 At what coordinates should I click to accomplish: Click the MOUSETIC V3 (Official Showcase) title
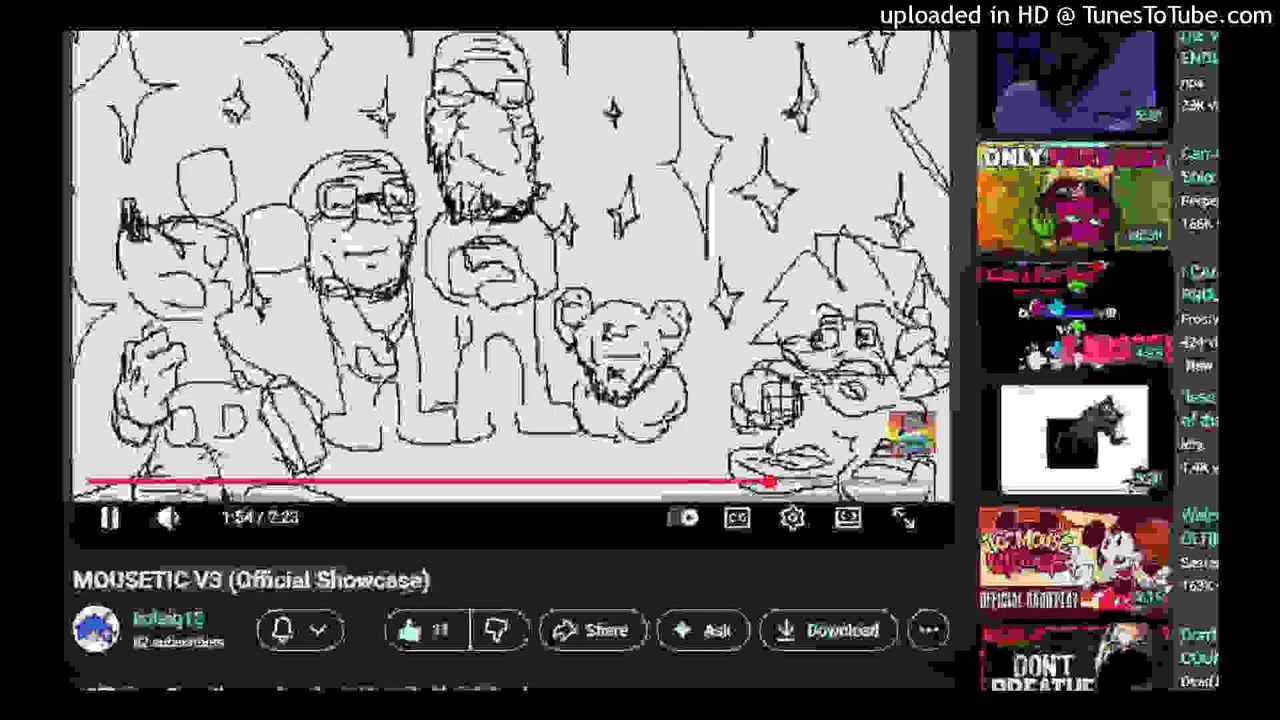click(x=251, y=580)
